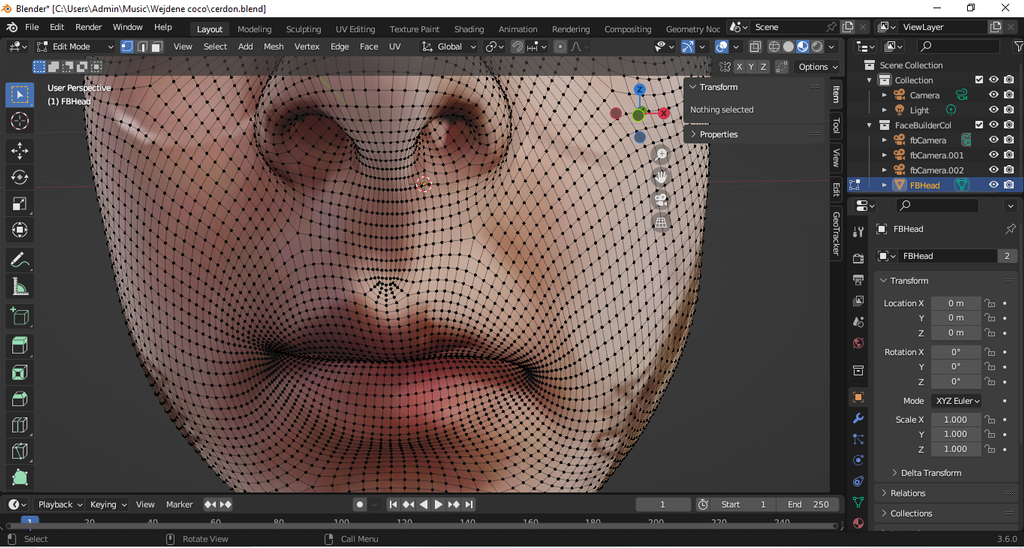Activate the Cursor tool
Image resolution: width=1024 pixels, height=548 pixels.
[19, 121]
